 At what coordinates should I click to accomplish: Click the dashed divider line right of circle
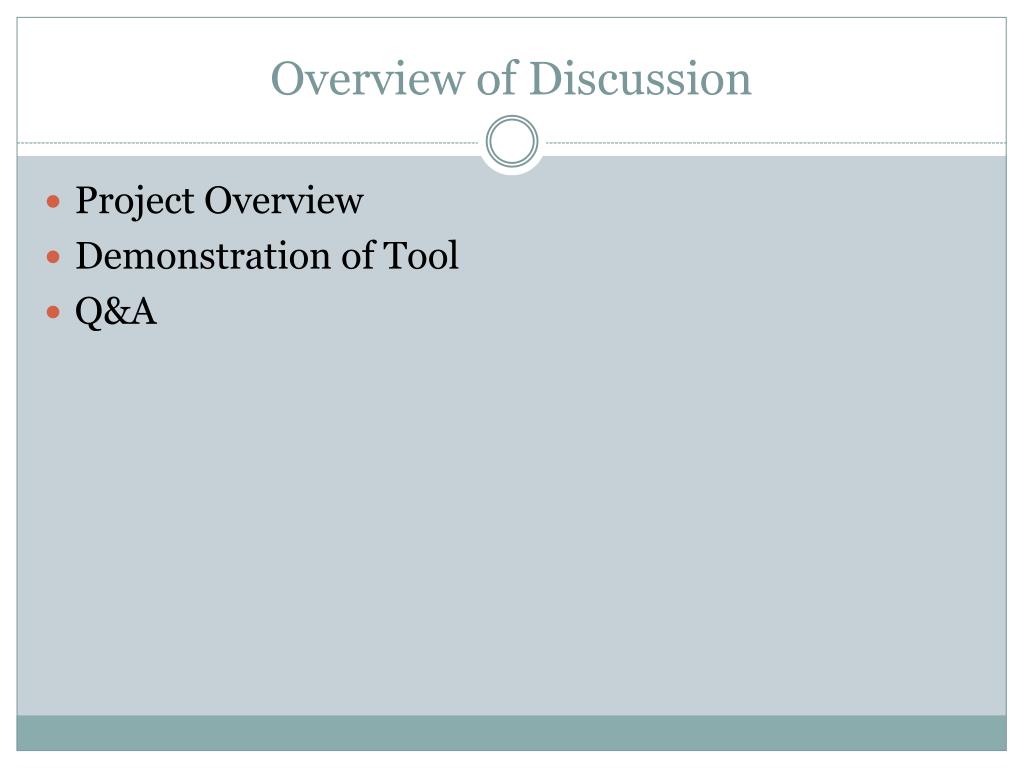tap(776, 142)
